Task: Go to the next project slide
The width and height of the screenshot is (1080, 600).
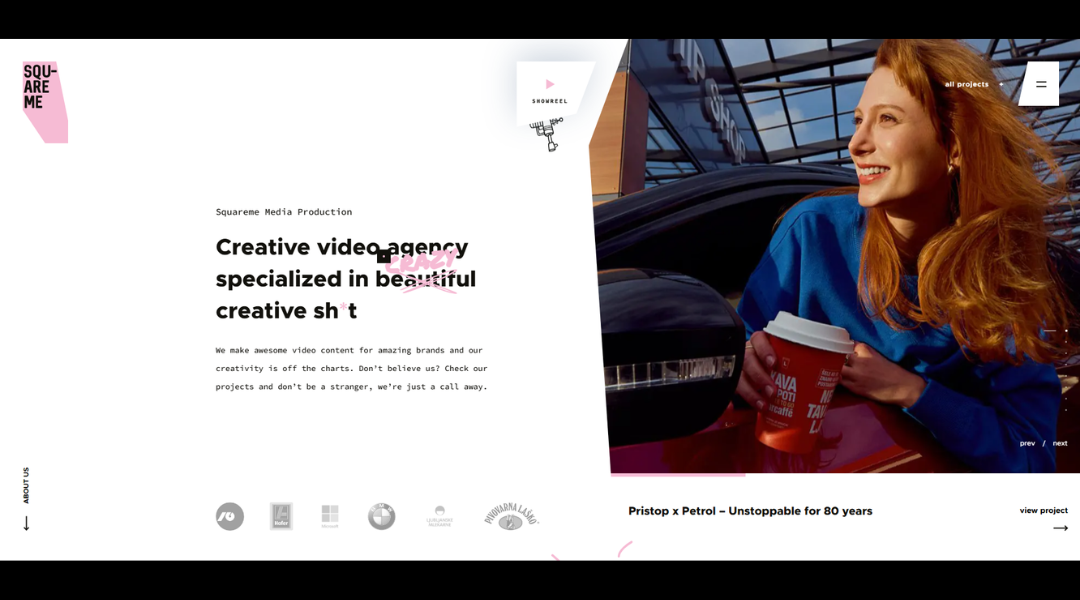Action: coord(1060,443)
